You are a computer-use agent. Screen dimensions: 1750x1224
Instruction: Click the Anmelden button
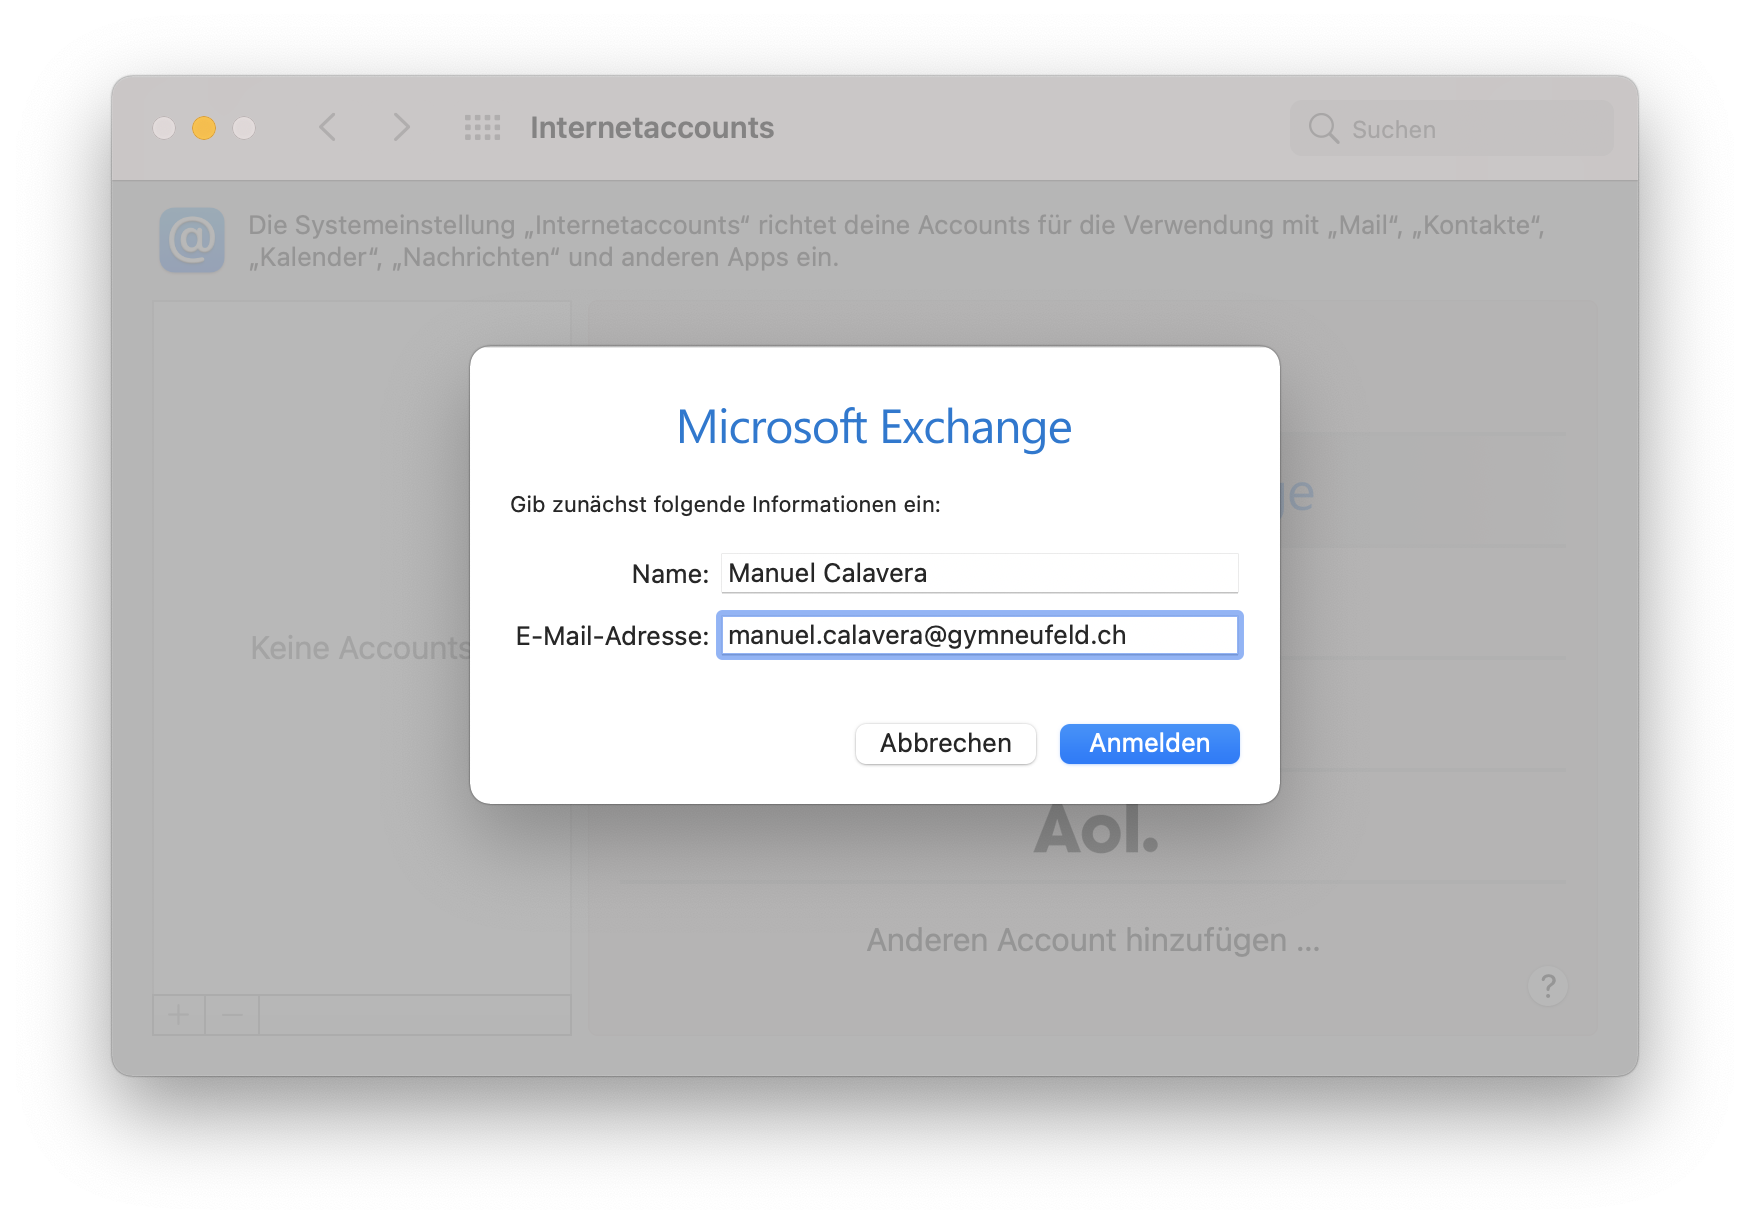[x=1149, y=744]
